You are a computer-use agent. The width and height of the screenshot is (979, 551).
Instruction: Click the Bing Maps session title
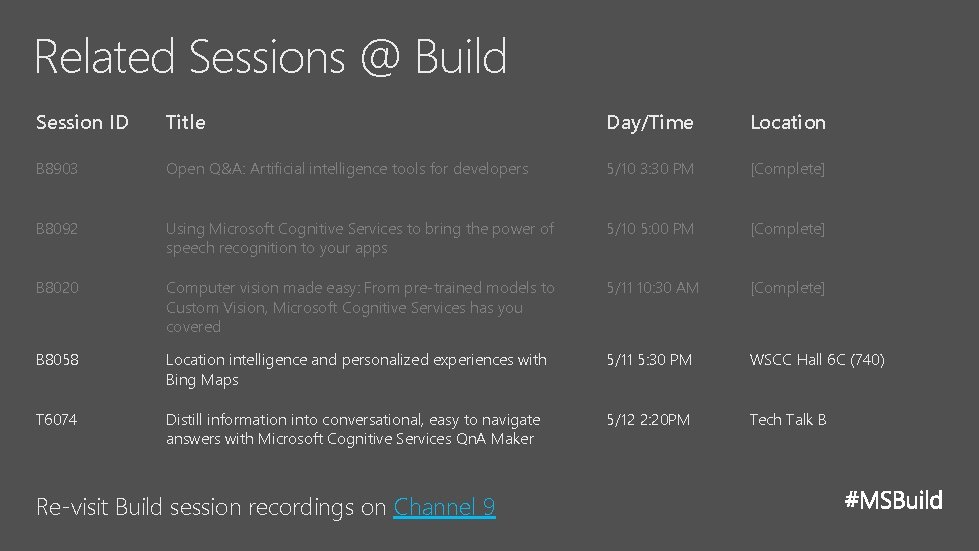(356, 369)
